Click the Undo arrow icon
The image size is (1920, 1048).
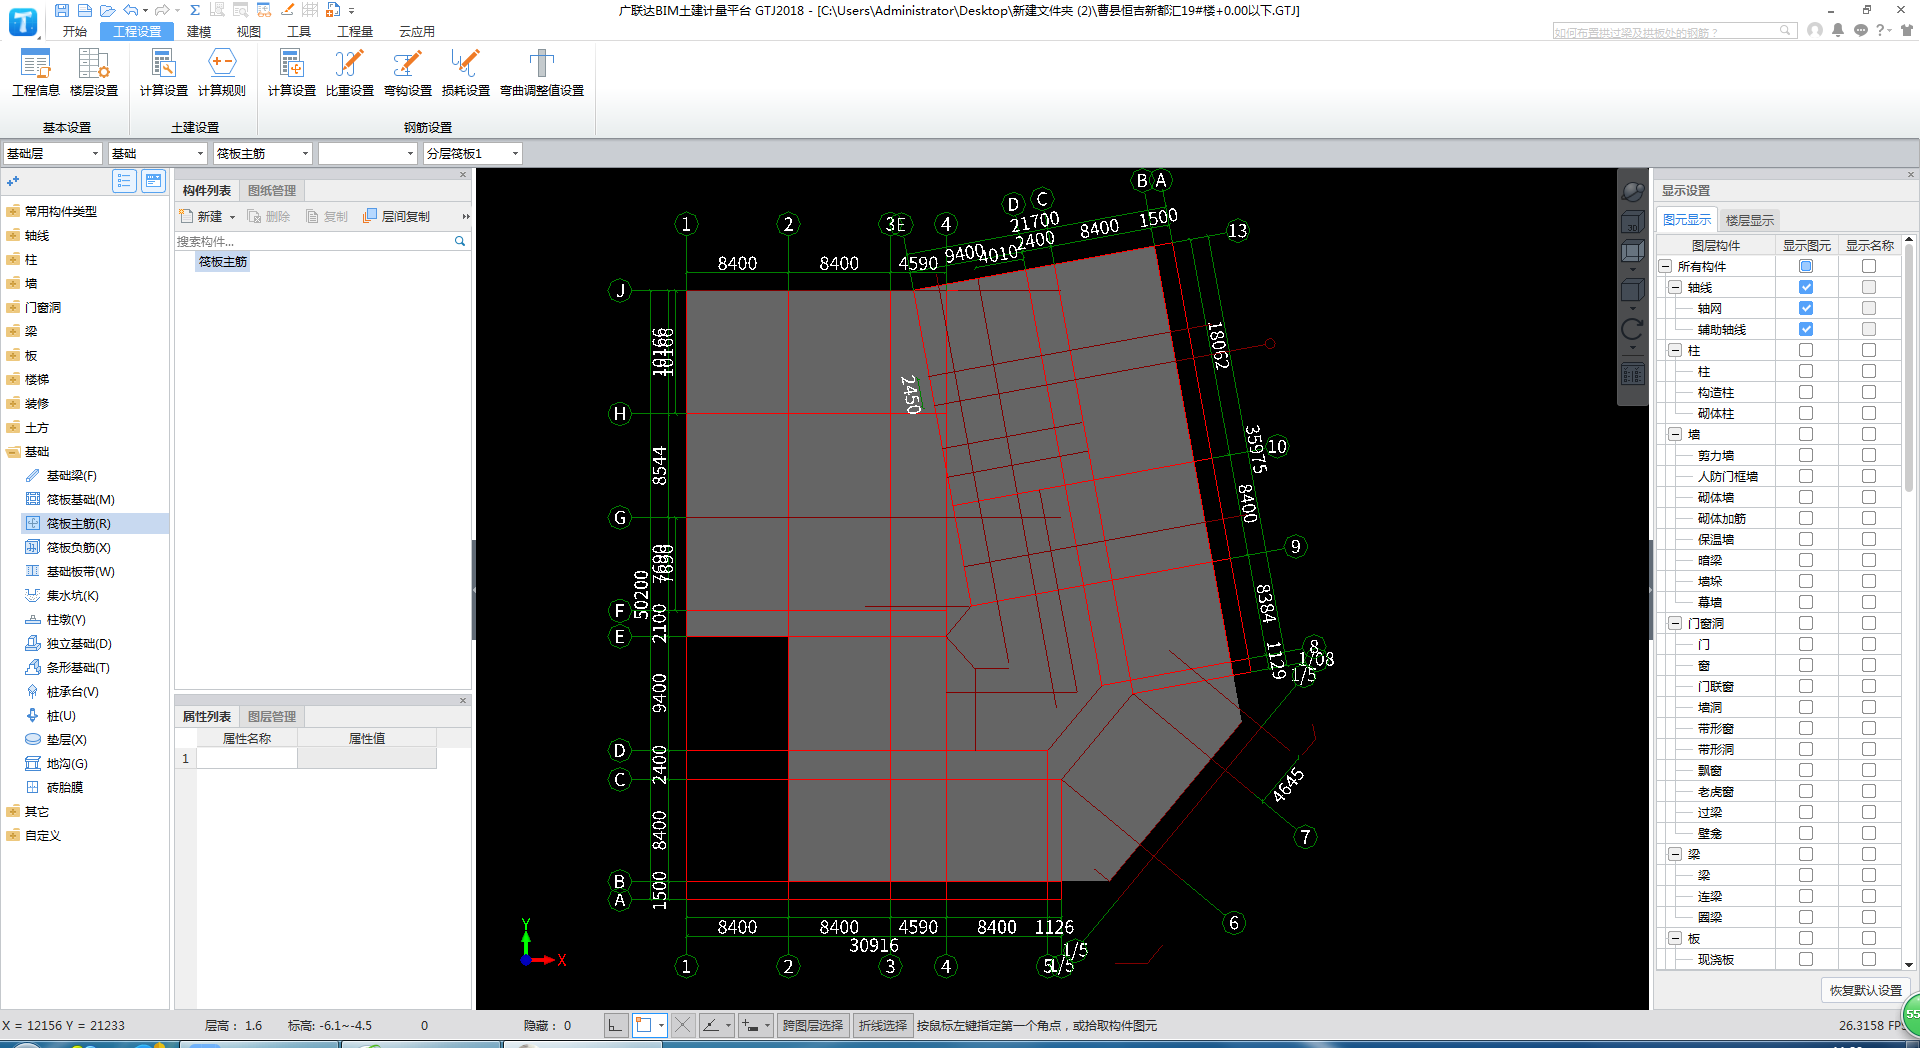click(130, 10)
